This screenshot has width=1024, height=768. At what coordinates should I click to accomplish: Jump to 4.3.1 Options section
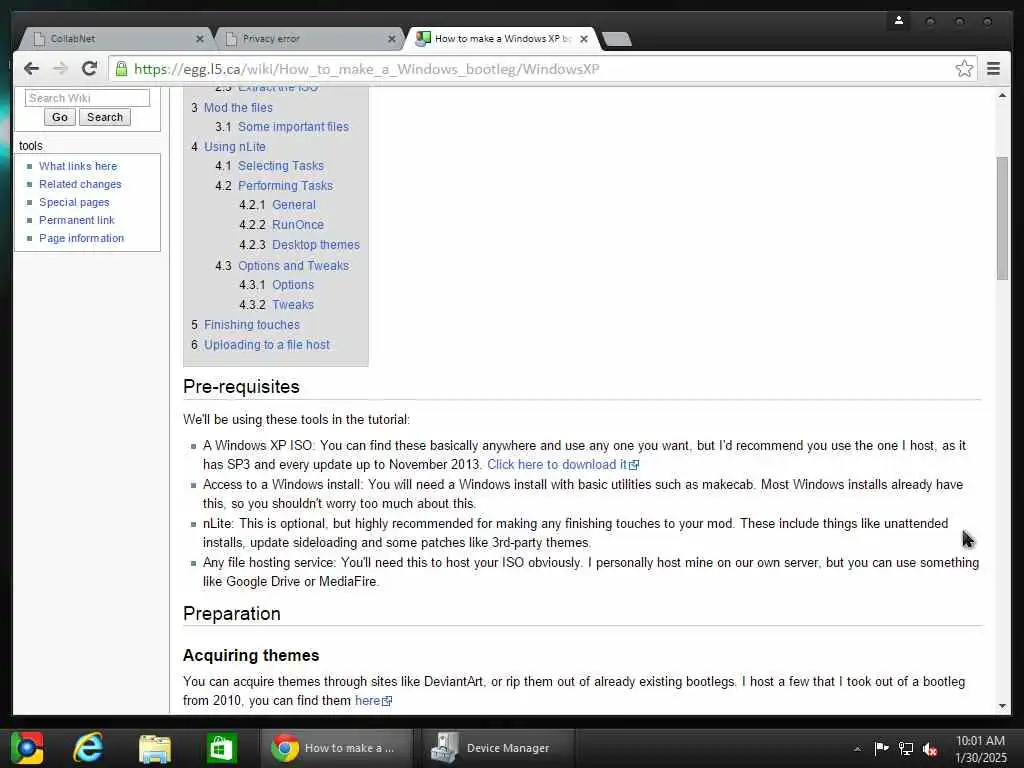pyautogui.click(x=293, y=285)
